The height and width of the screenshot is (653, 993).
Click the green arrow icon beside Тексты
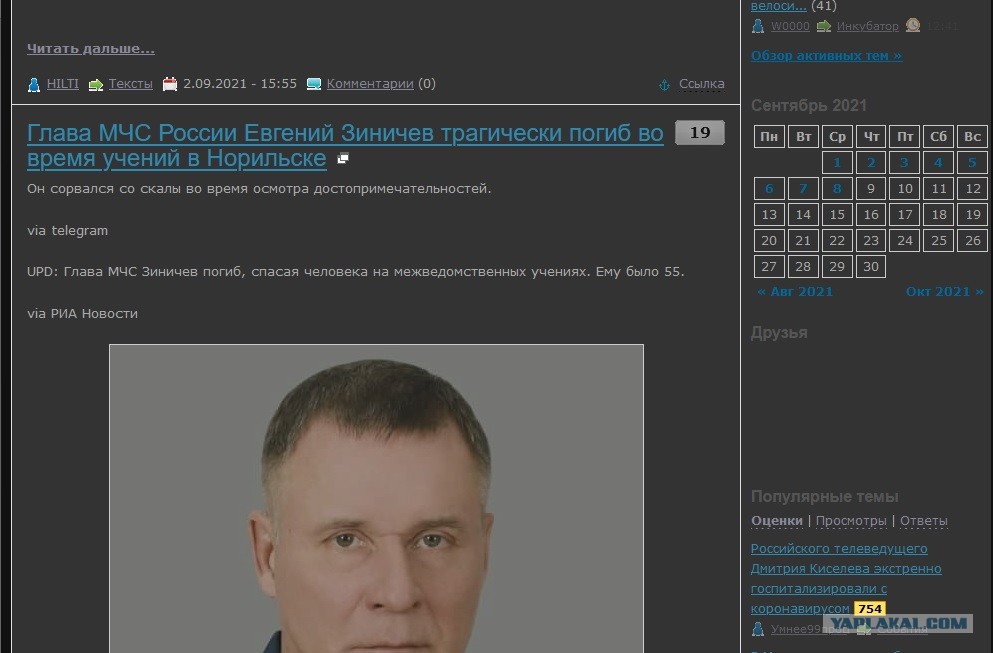click(96, 85)
